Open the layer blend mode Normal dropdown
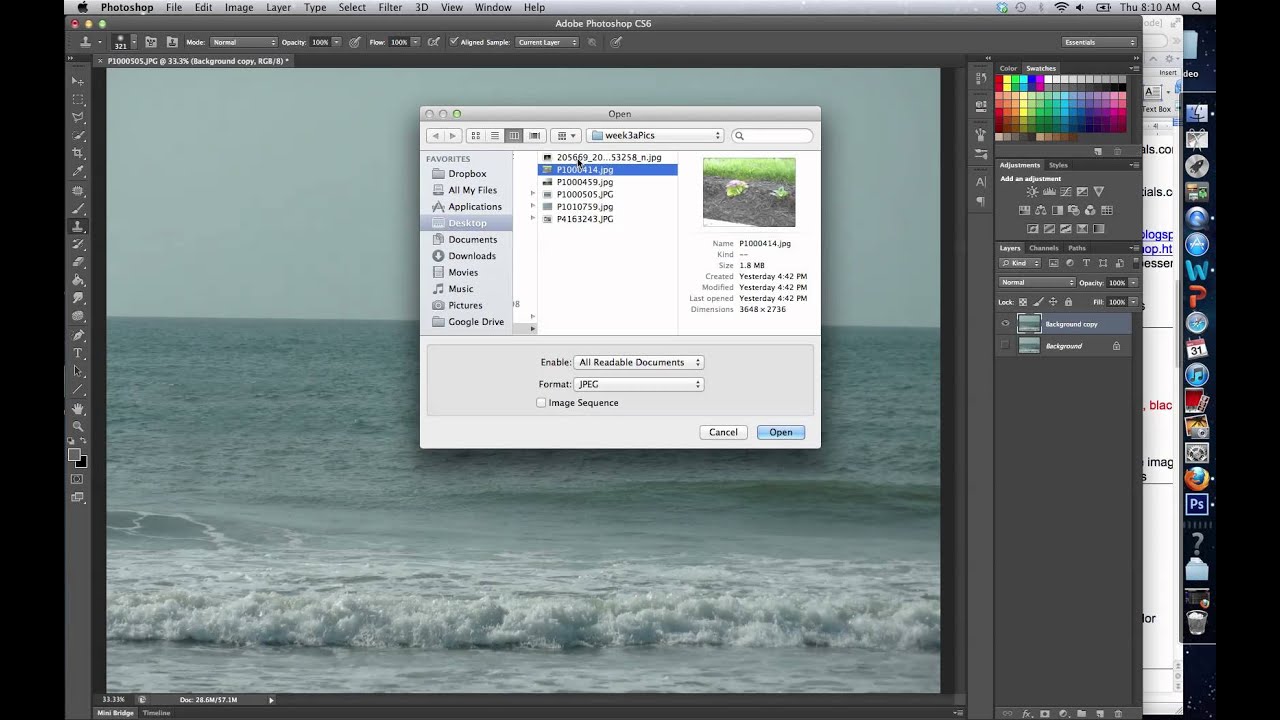Image resolution: width=1280 pixels, height=720 pixels. tap(1036, 283)
